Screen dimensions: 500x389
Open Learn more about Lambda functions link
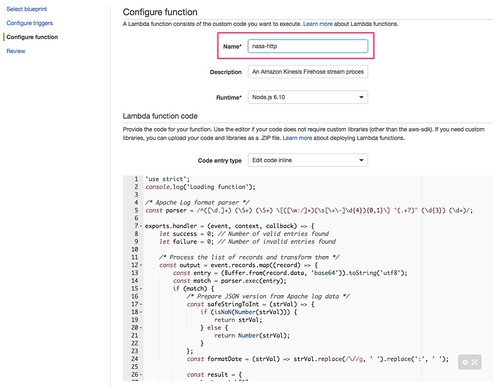[318, 24]
